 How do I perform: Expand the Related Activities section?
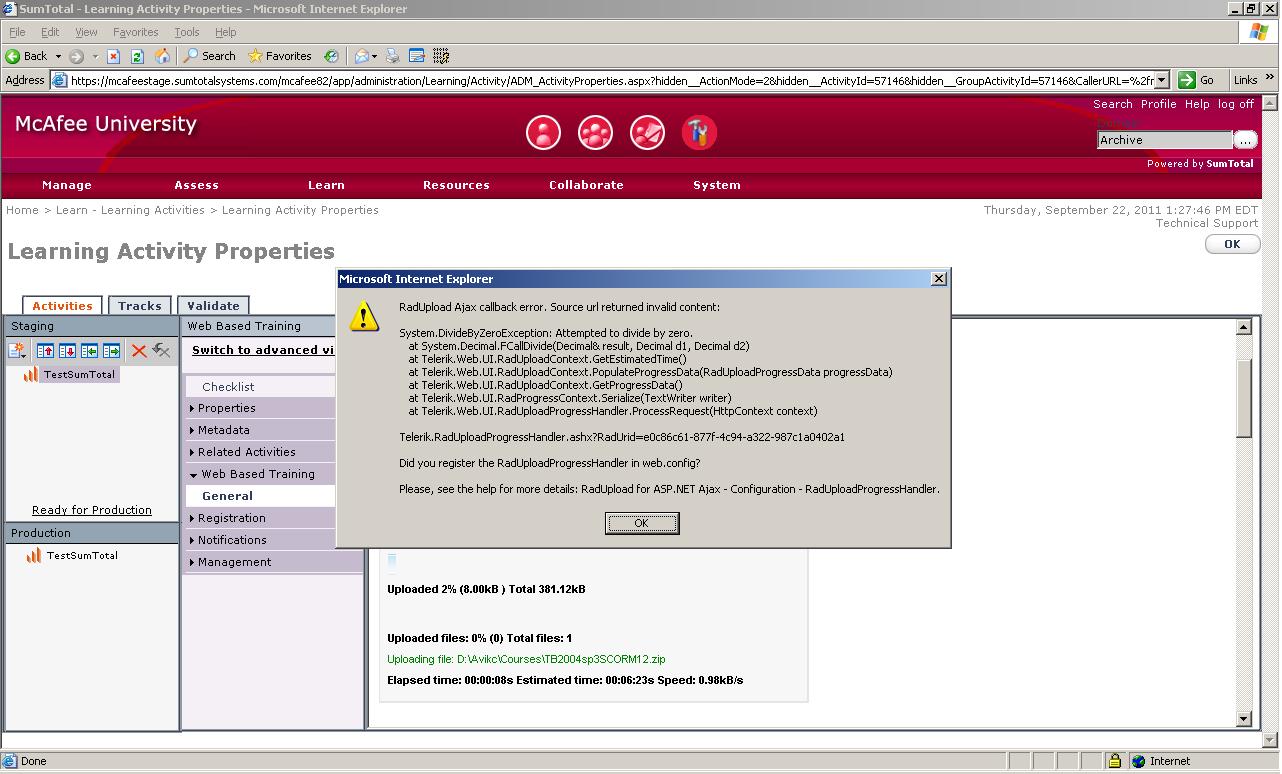point(192,452)
